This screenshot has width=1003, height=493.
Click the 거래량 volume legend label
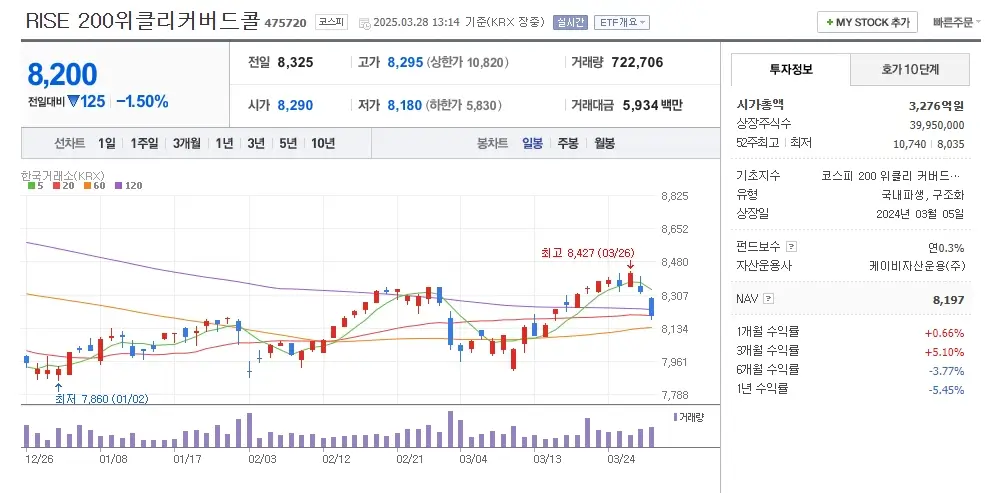[x=690, y=416]
